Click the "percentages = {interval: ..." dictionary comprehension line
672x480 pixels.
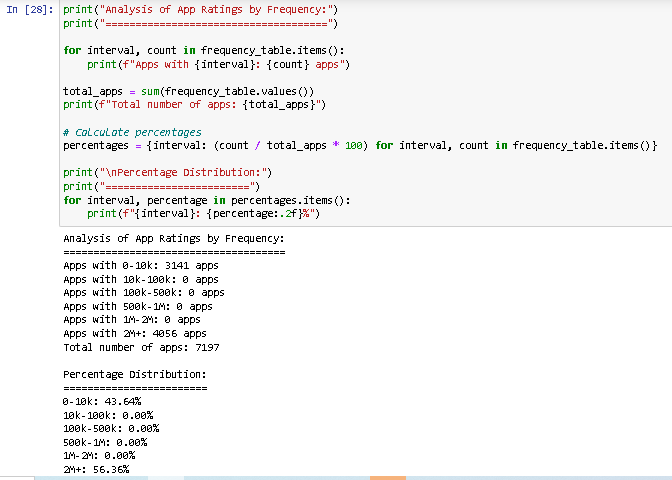coord(360,145)
